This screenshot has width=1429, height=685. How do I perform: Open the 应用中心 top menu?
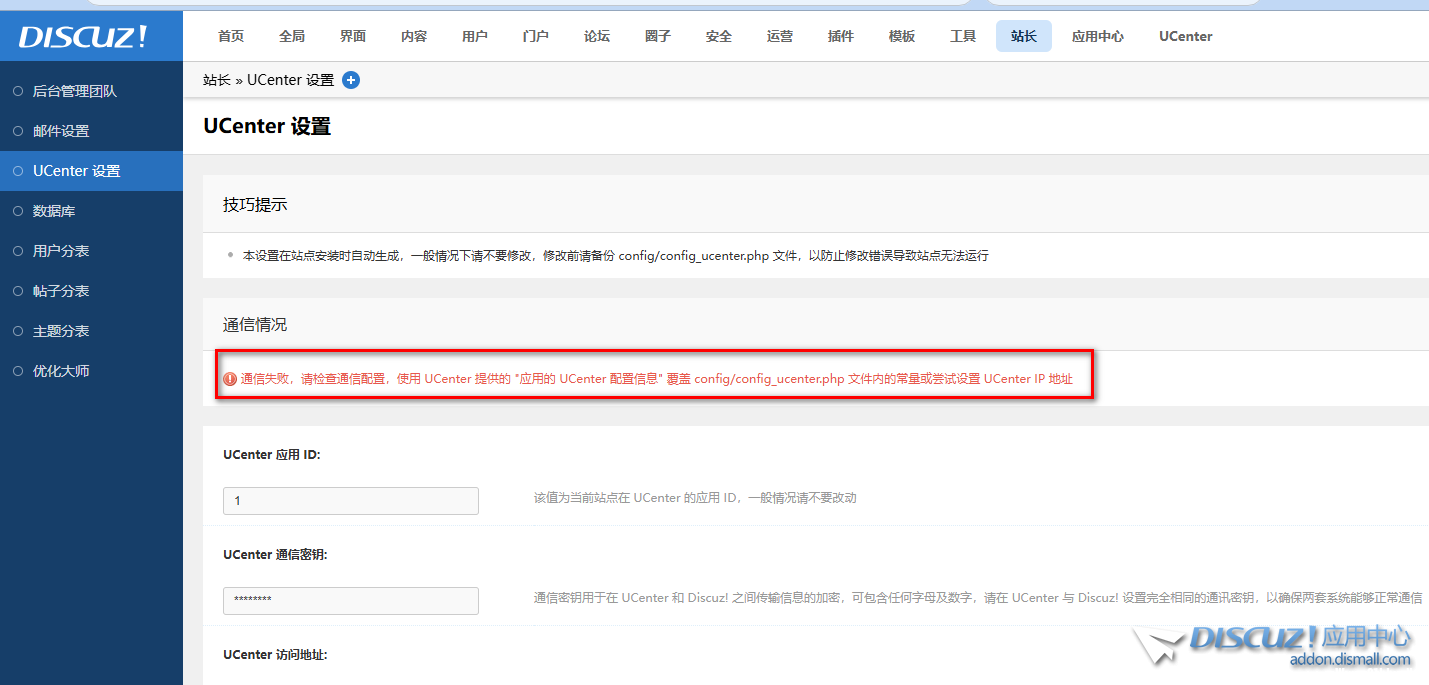tap(1098, 36)
